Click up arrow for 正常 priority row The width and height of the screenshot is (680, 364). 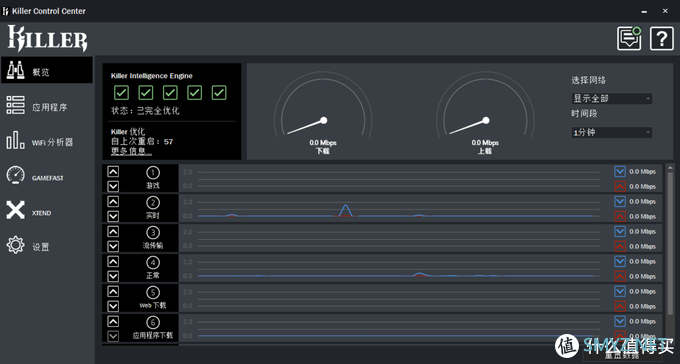pyautogui.click(x=113, y=262)
